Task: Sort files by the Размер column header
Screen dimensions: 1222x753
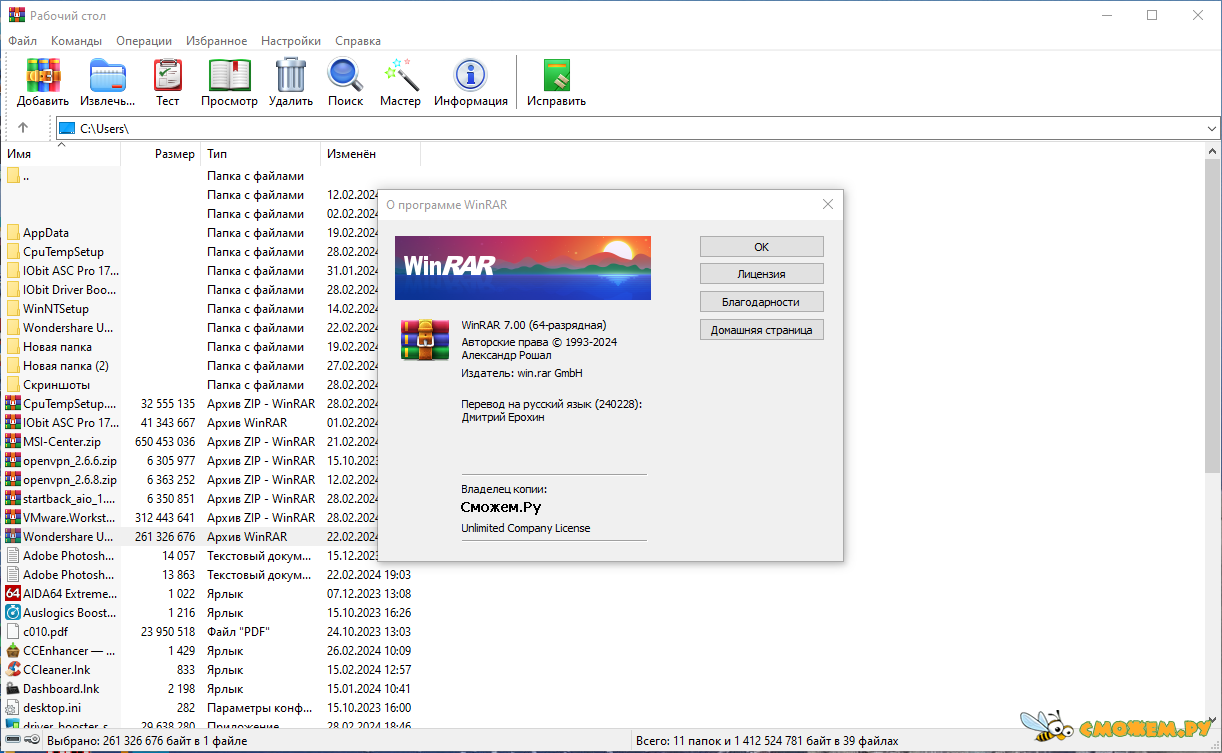Action: (x=161, y=154)
